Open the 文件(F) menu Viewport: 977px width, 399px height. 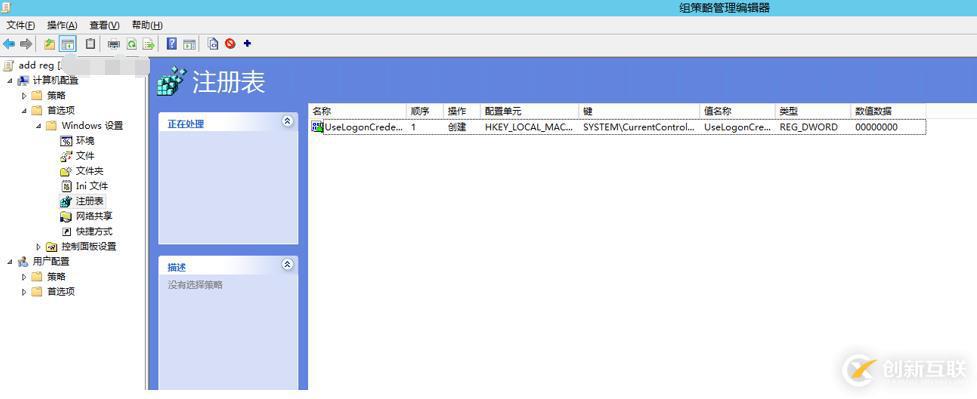coord(21,25)
